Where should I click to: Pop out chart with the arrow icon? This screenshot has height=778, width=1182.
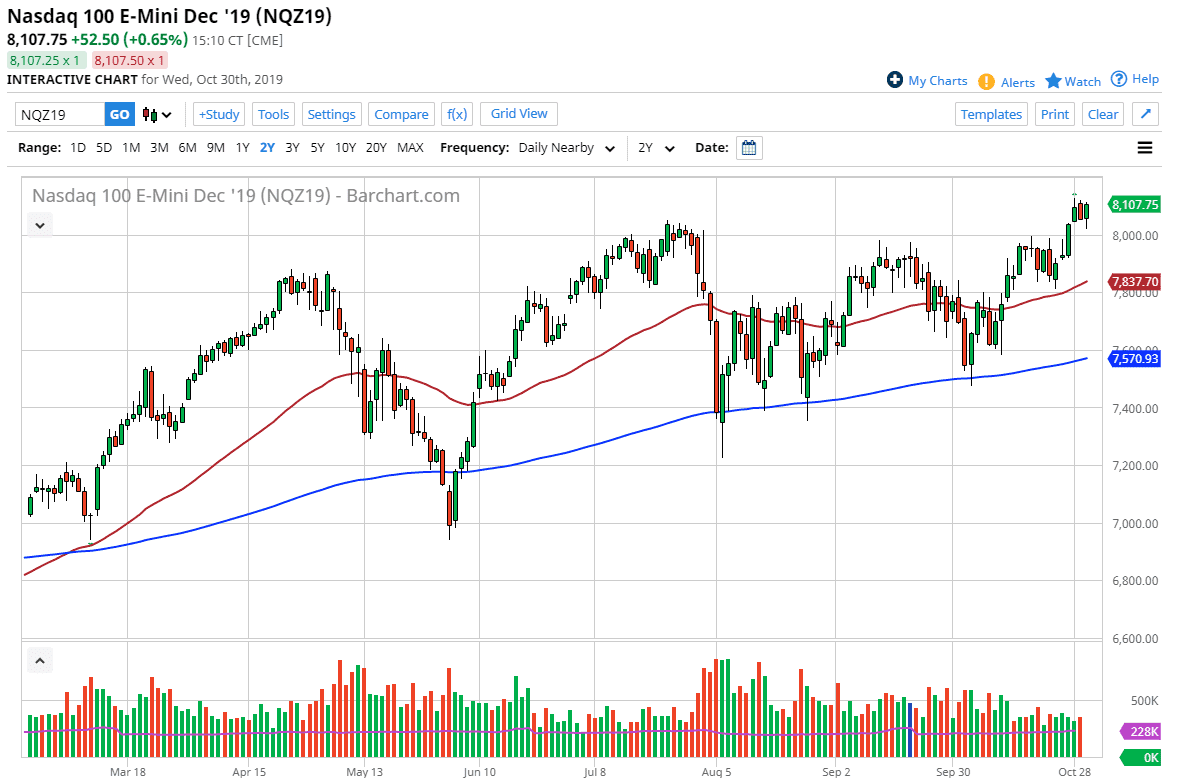(x=1144, y=114)
